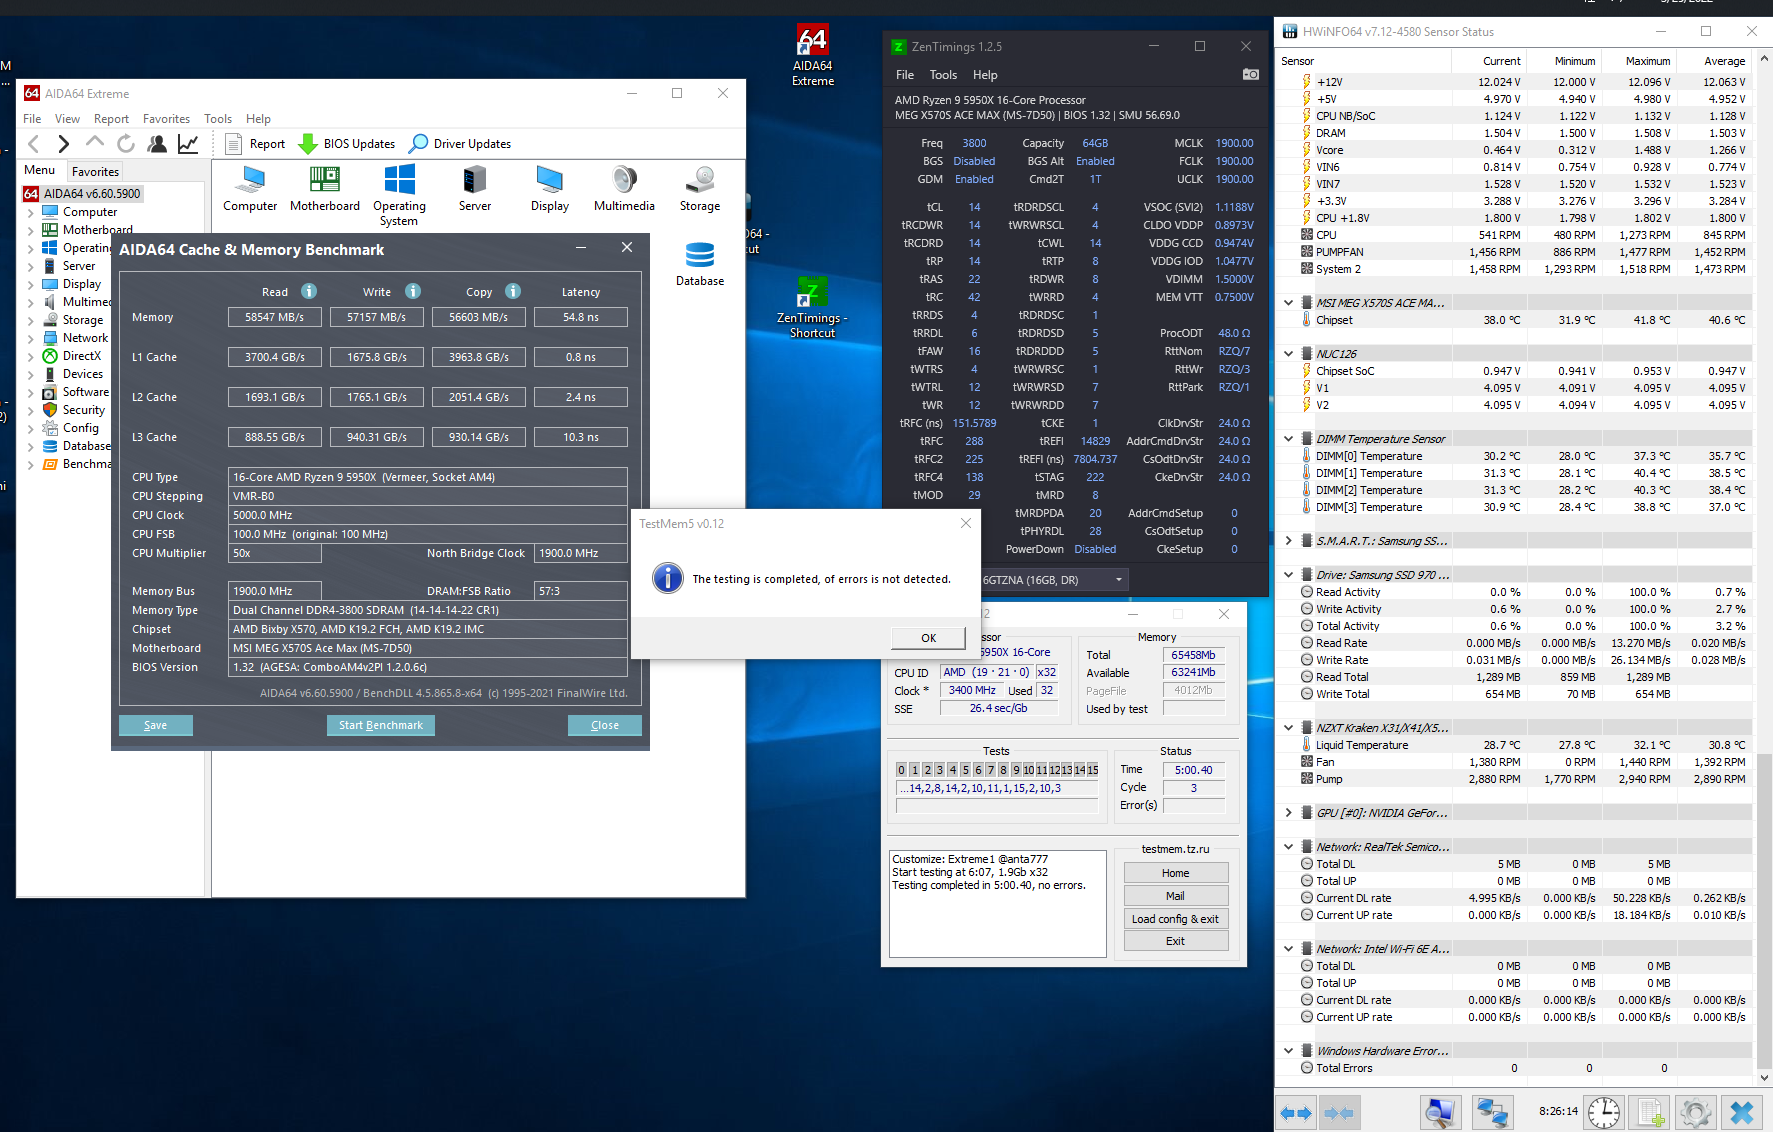Click Load config & exit in TestMem5
1773x1132 pixels.
[x=1175, y=919]
